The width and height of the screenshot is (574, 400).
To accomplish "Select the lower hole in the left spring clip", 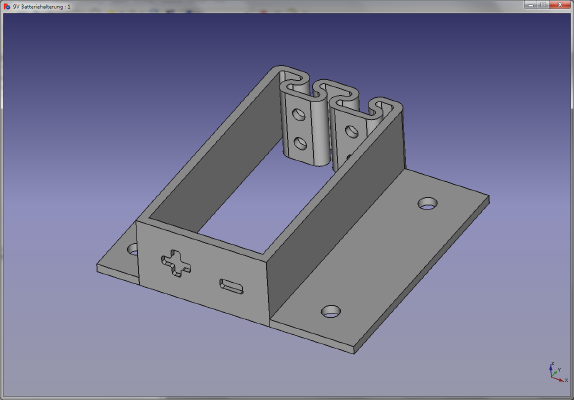I will click(300, 143).
